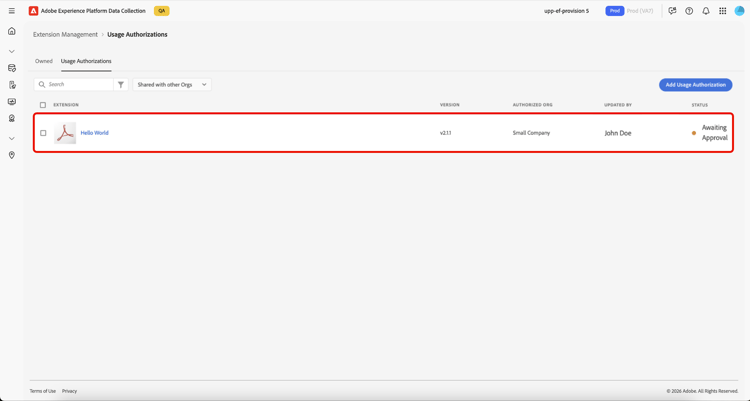Click Add Usage Authorization button

695,85
